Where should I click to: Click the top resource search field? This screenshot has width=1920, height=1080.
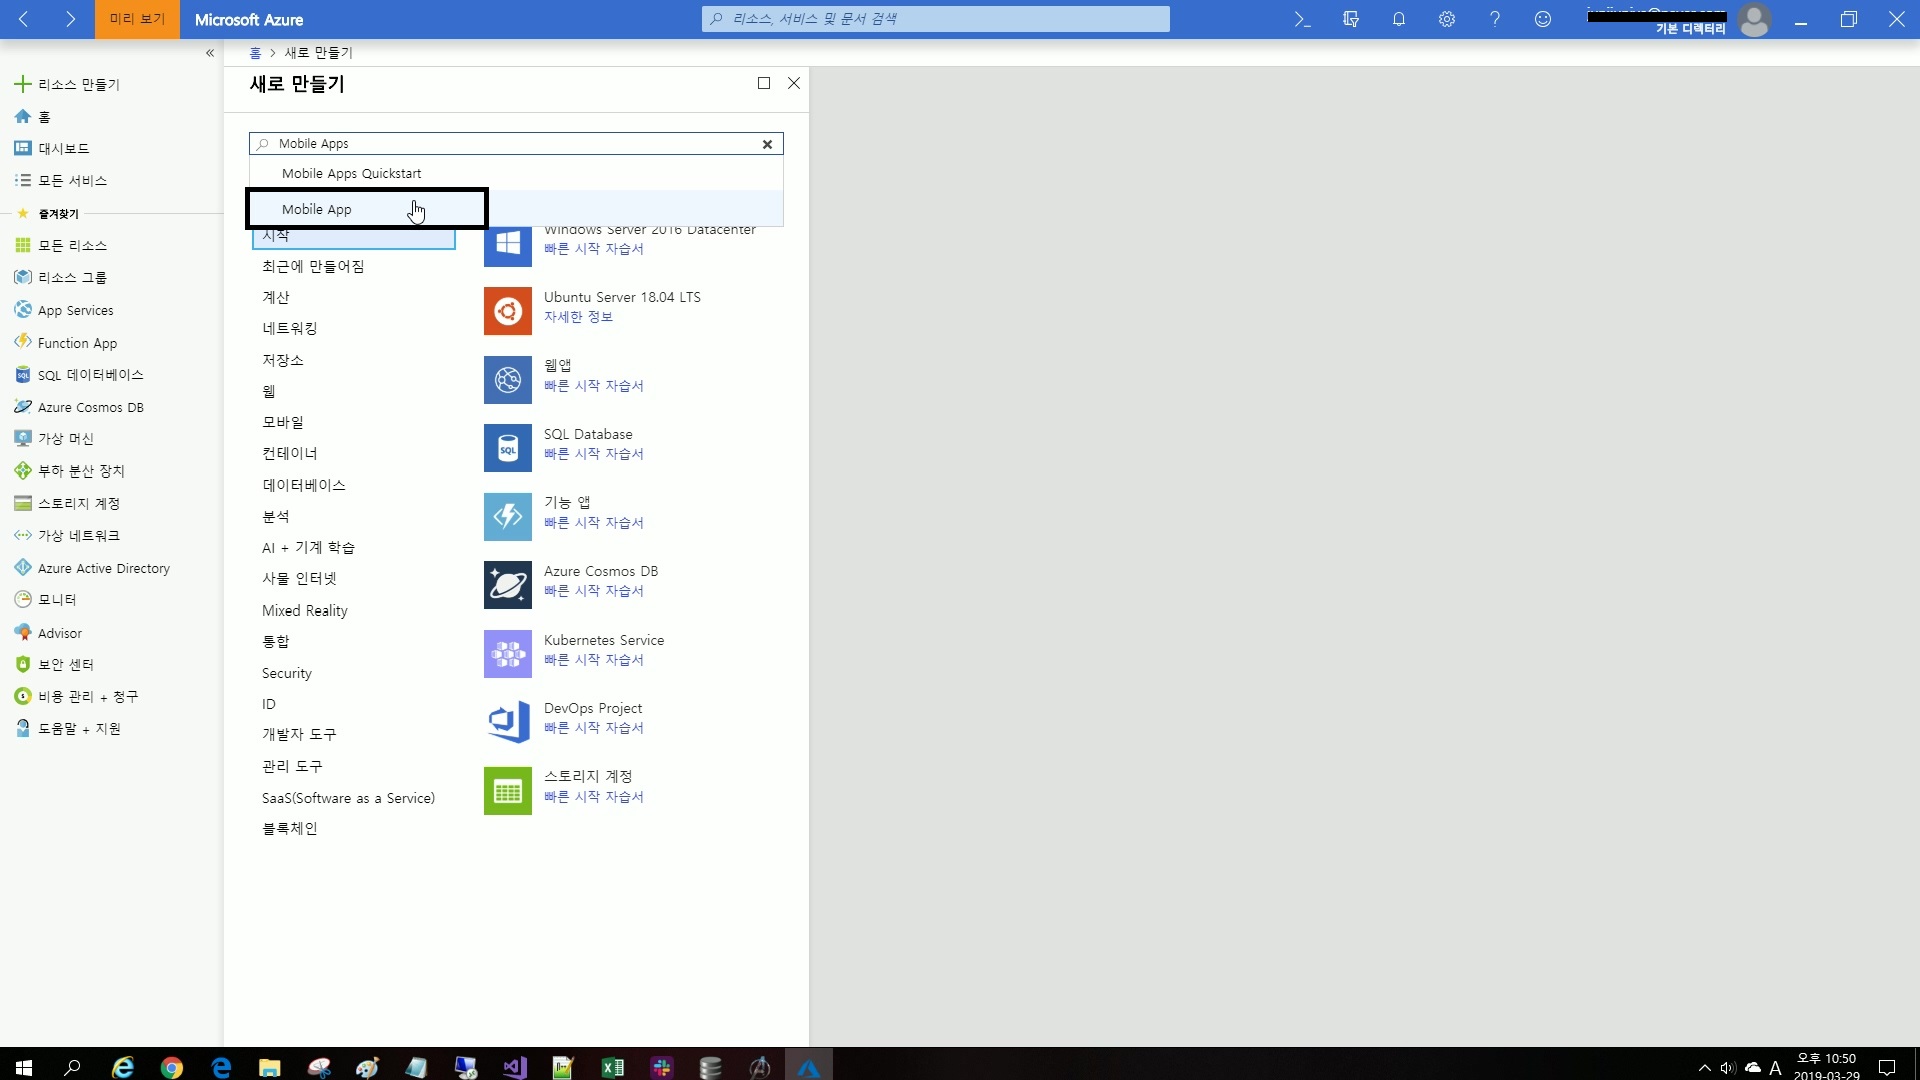pyautogui.click(x=935, y=19)
